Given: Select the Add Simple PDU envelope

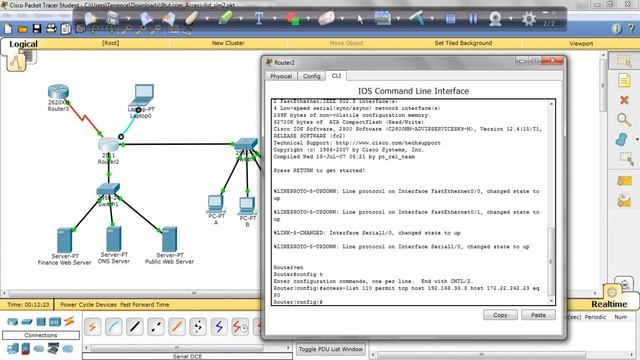Looking at the screenshot, I should [x=624, y=180].
